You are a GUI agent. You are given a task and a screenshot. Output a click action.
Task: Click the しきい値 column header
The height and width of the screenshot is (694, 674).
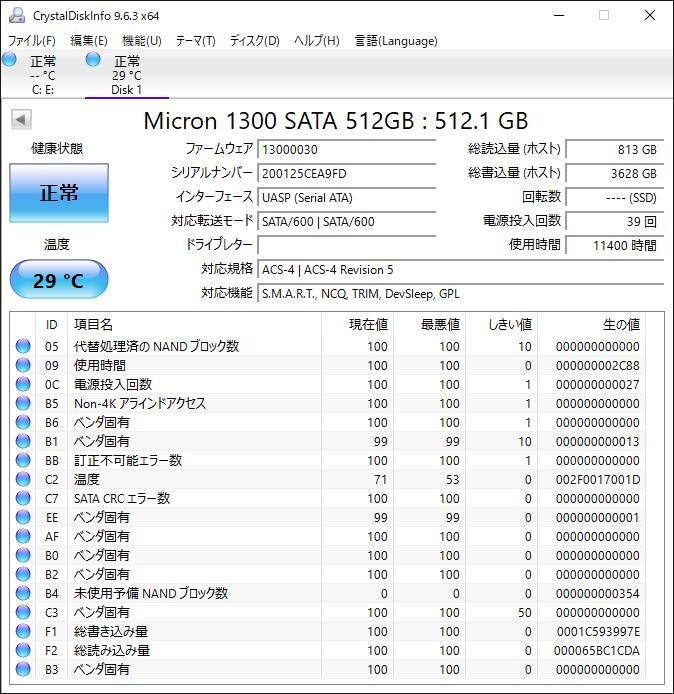(x=502, y=325)
